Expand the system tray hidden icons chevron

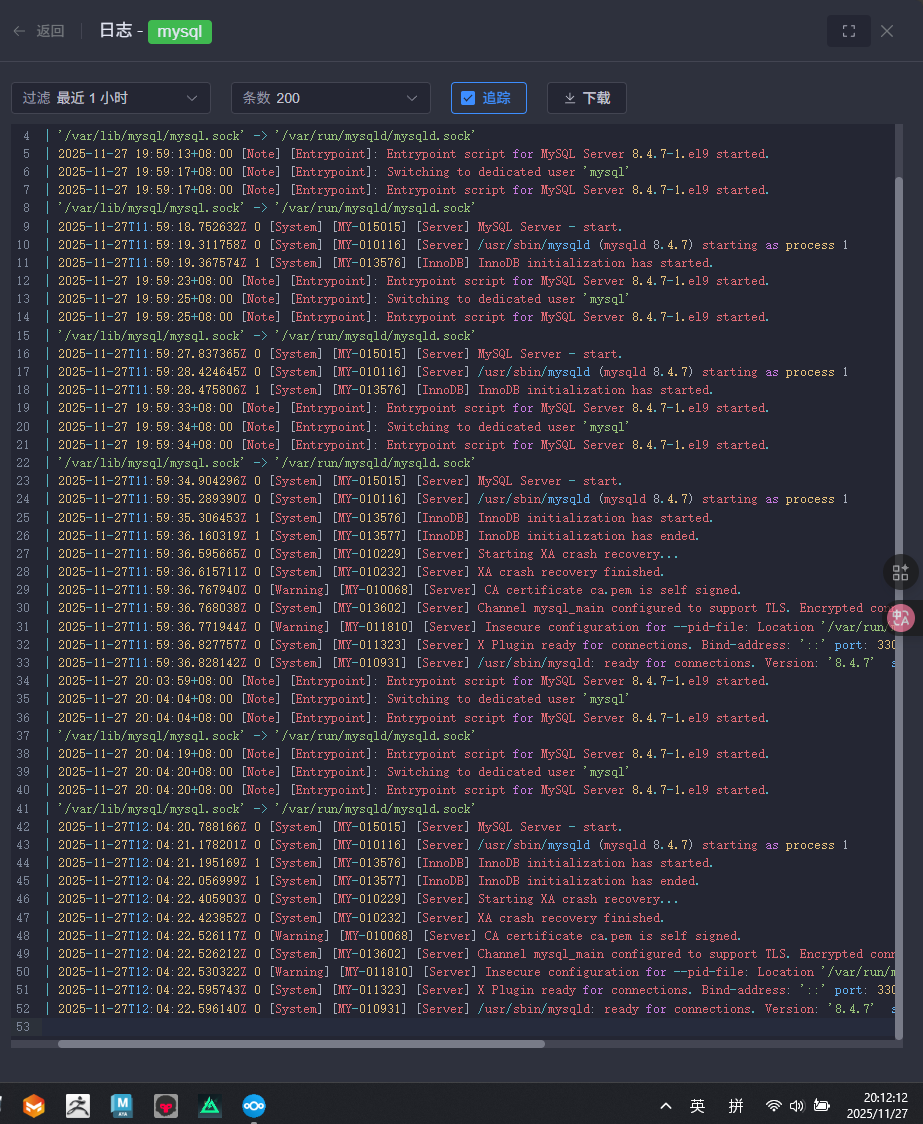pyautogui.click(x=665, y=1106)
